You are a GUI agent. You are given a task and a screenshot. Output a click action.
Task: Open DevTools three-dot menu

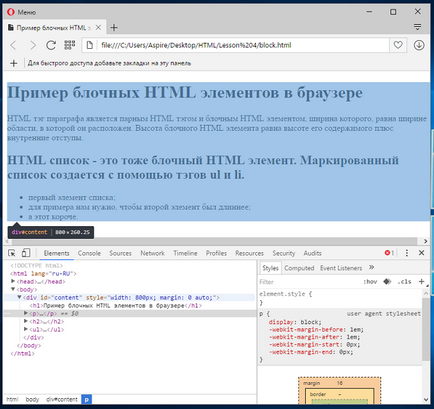[x=407, y=253]
